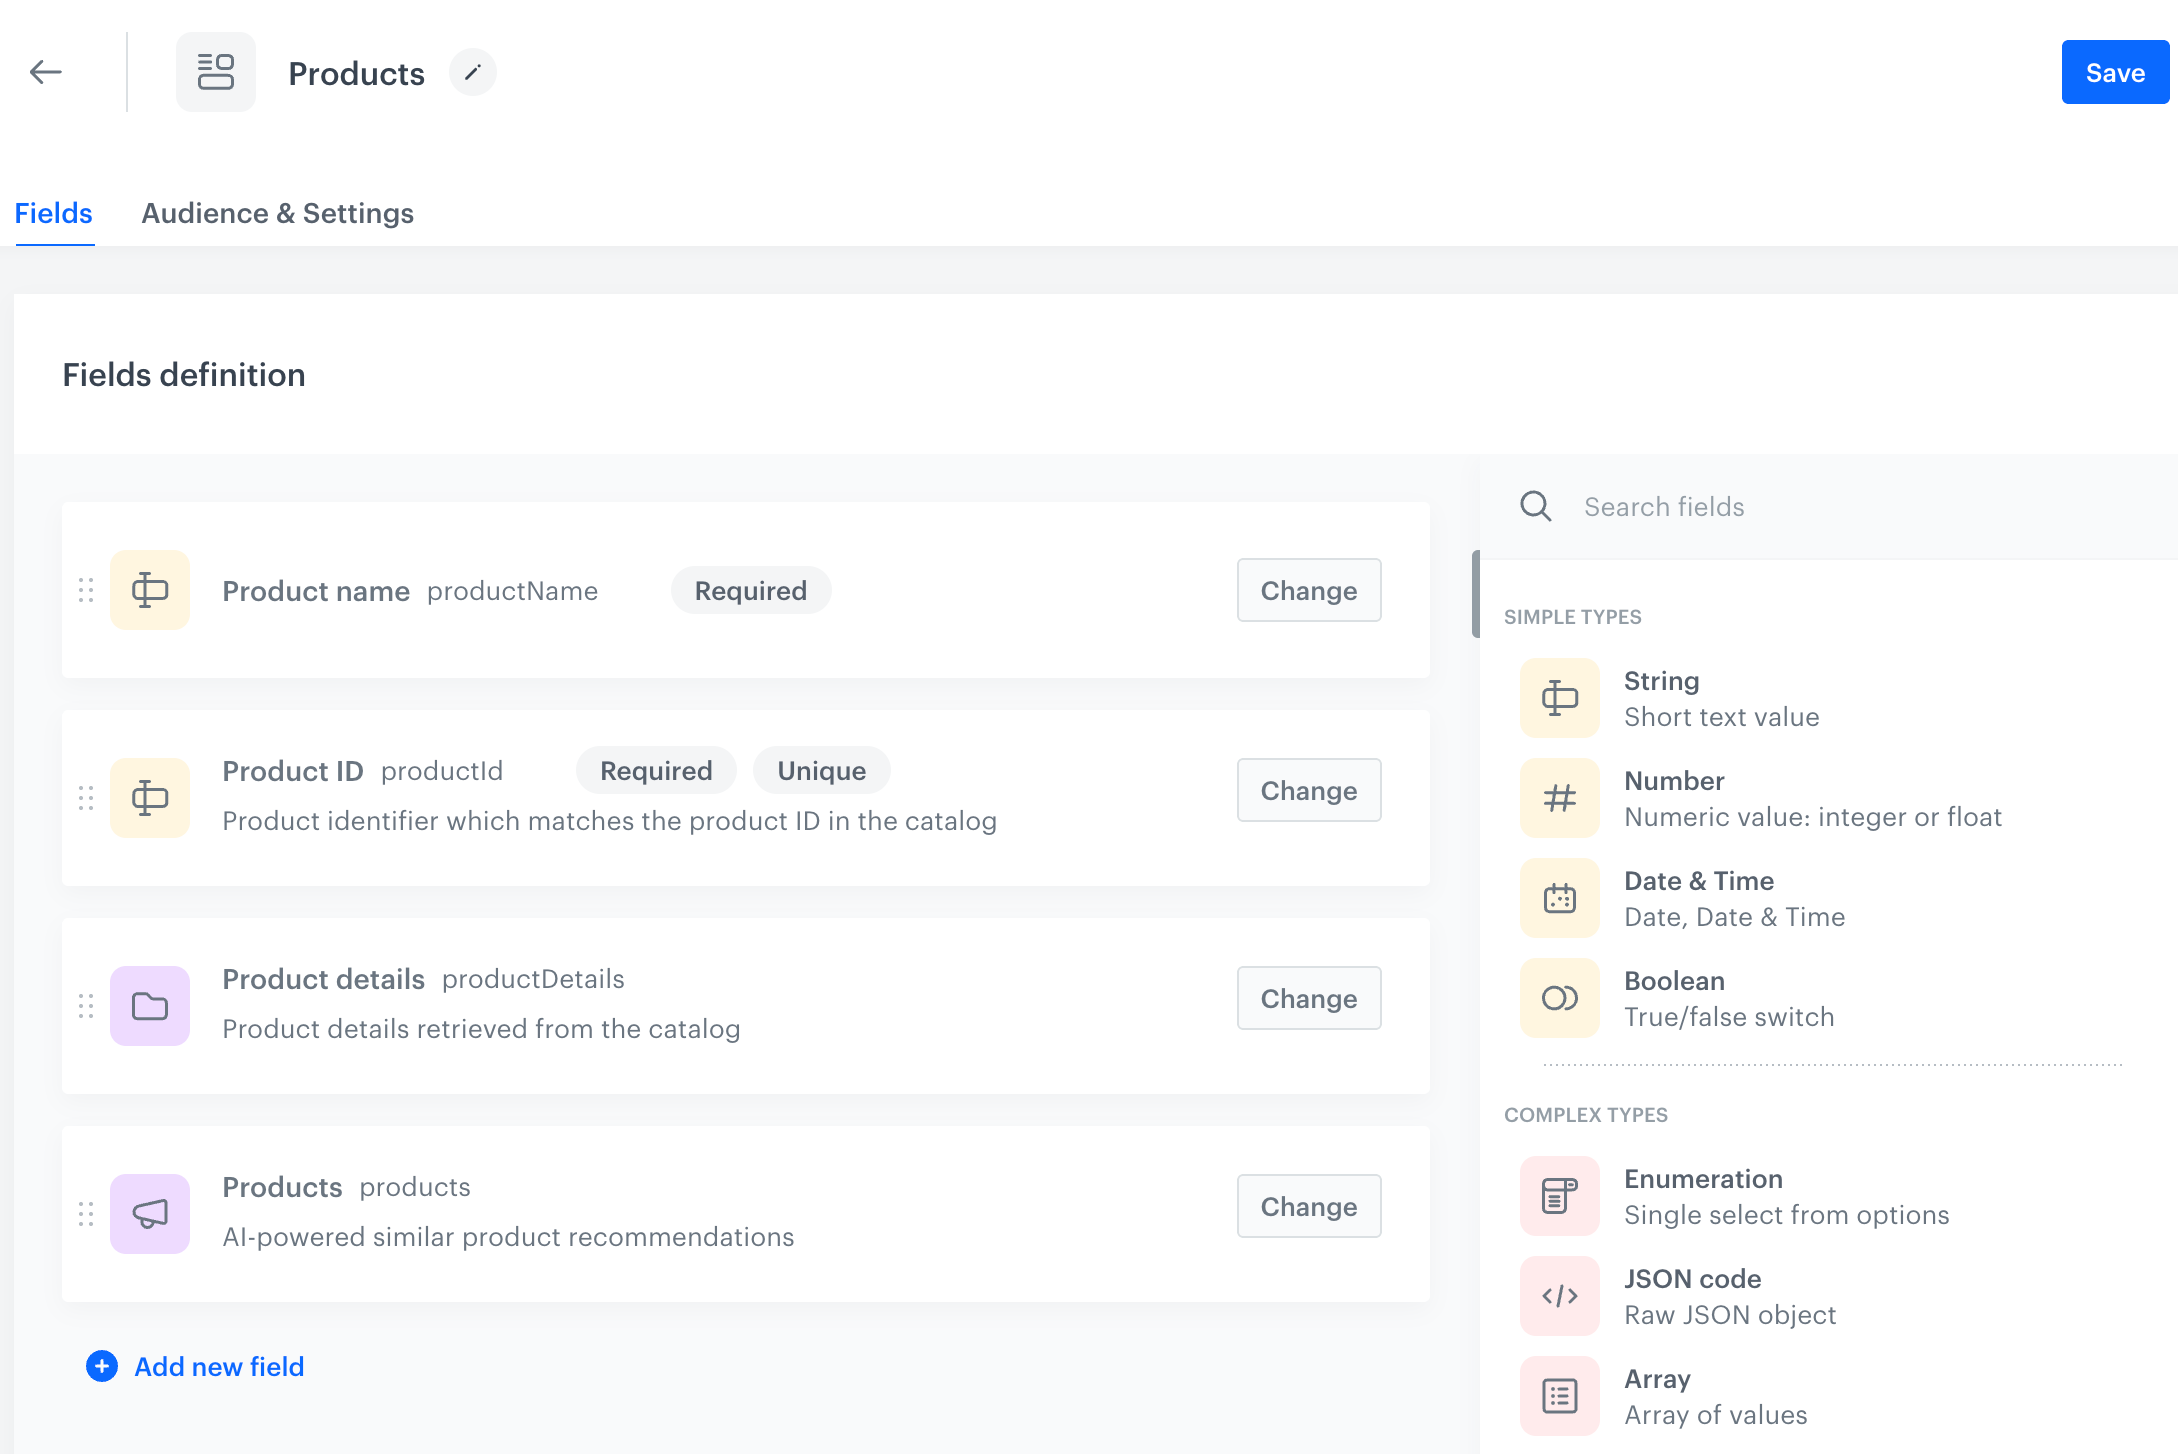
Task: Click the Number type icon
Action: coord(1558,797)
